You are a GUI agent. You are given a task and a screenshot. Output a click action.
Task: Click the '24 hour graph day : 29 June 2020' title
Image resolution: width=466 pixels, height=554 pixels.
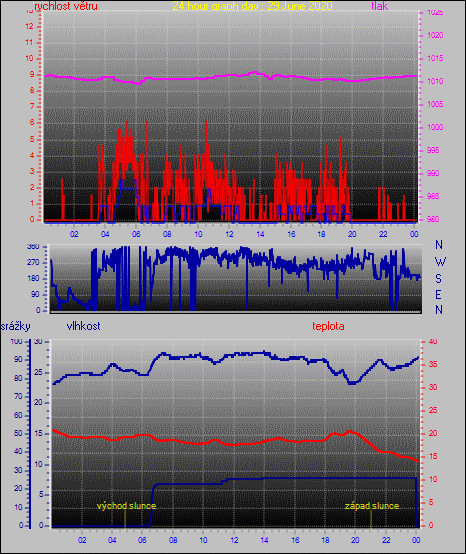coord(252,6)
